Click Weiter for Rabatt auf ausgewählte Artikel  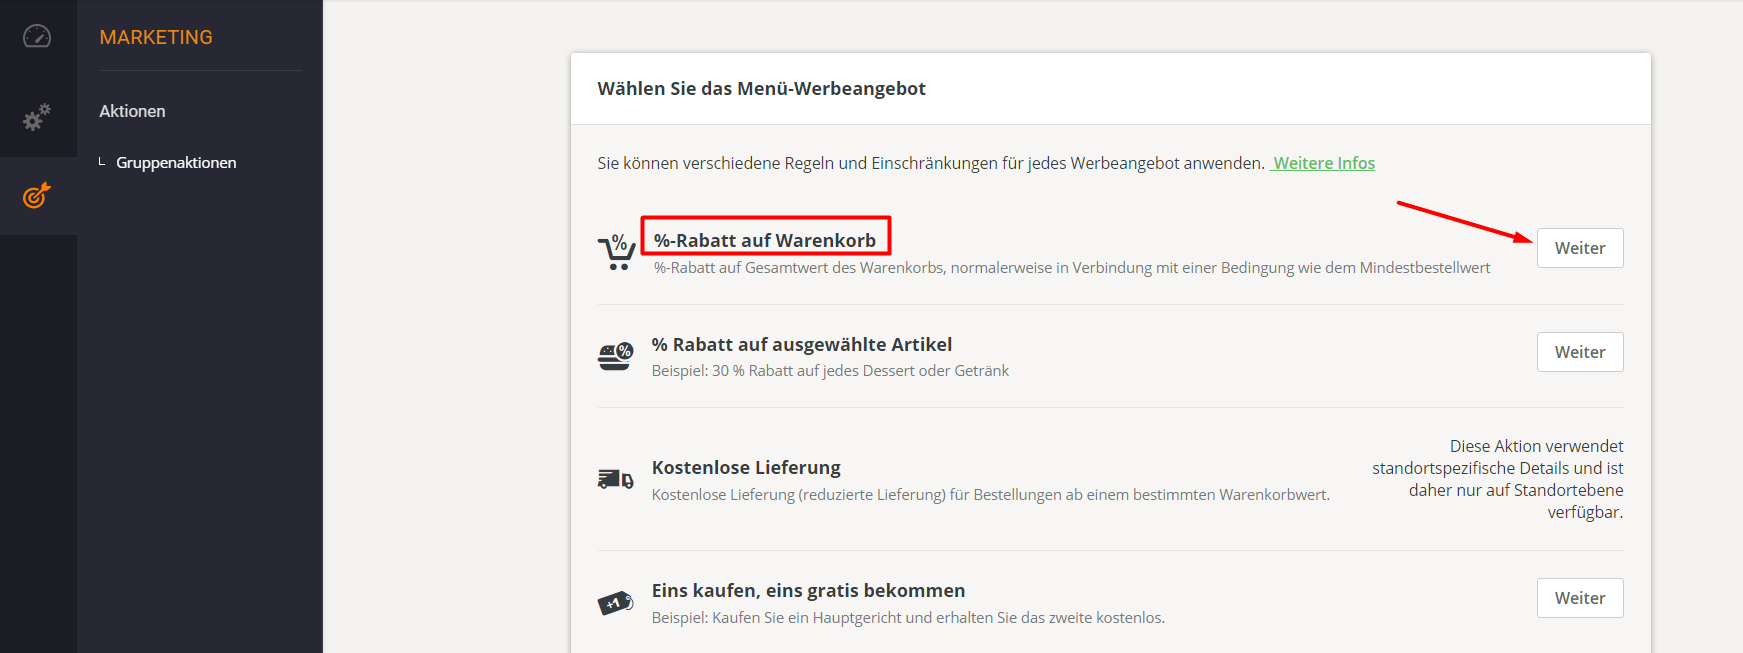[1580, 352]
